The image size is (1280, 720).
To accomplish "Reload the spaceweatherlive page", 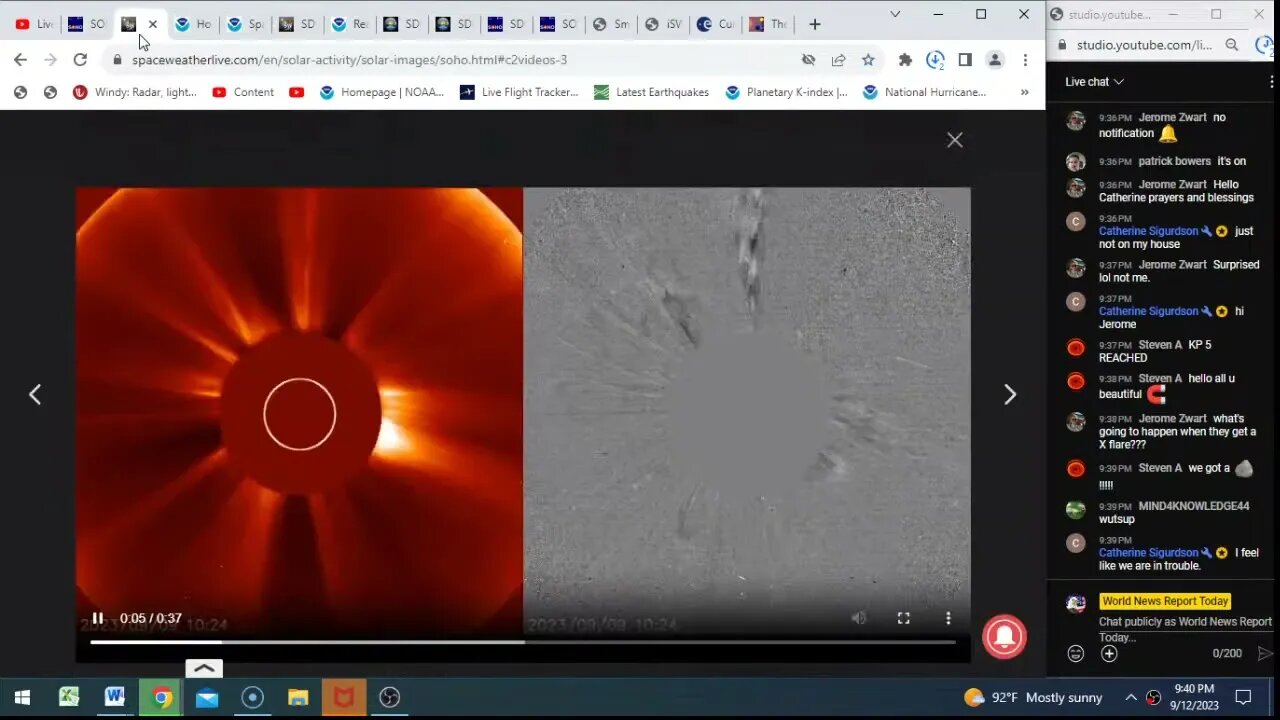I will click(x=80, y=60).
